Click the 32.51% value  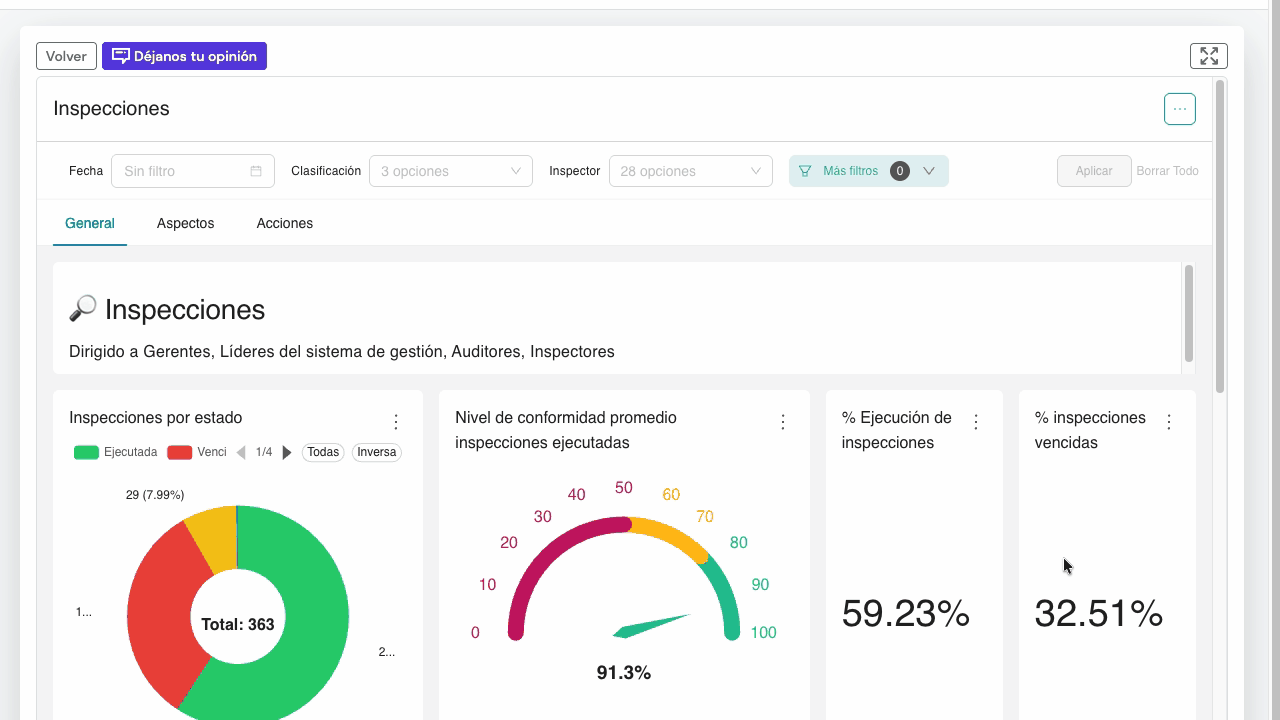(x=1099, y=613)
